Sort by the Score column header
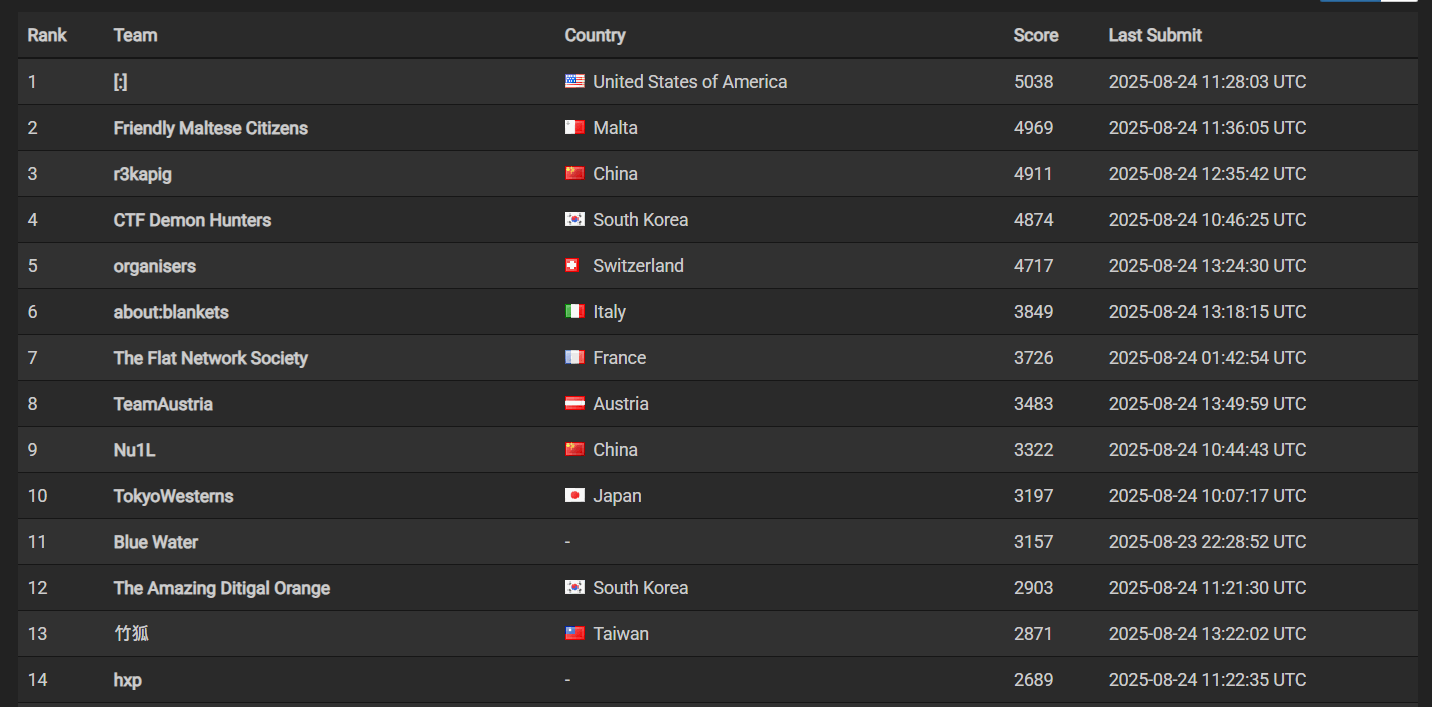 (1035, 35)
